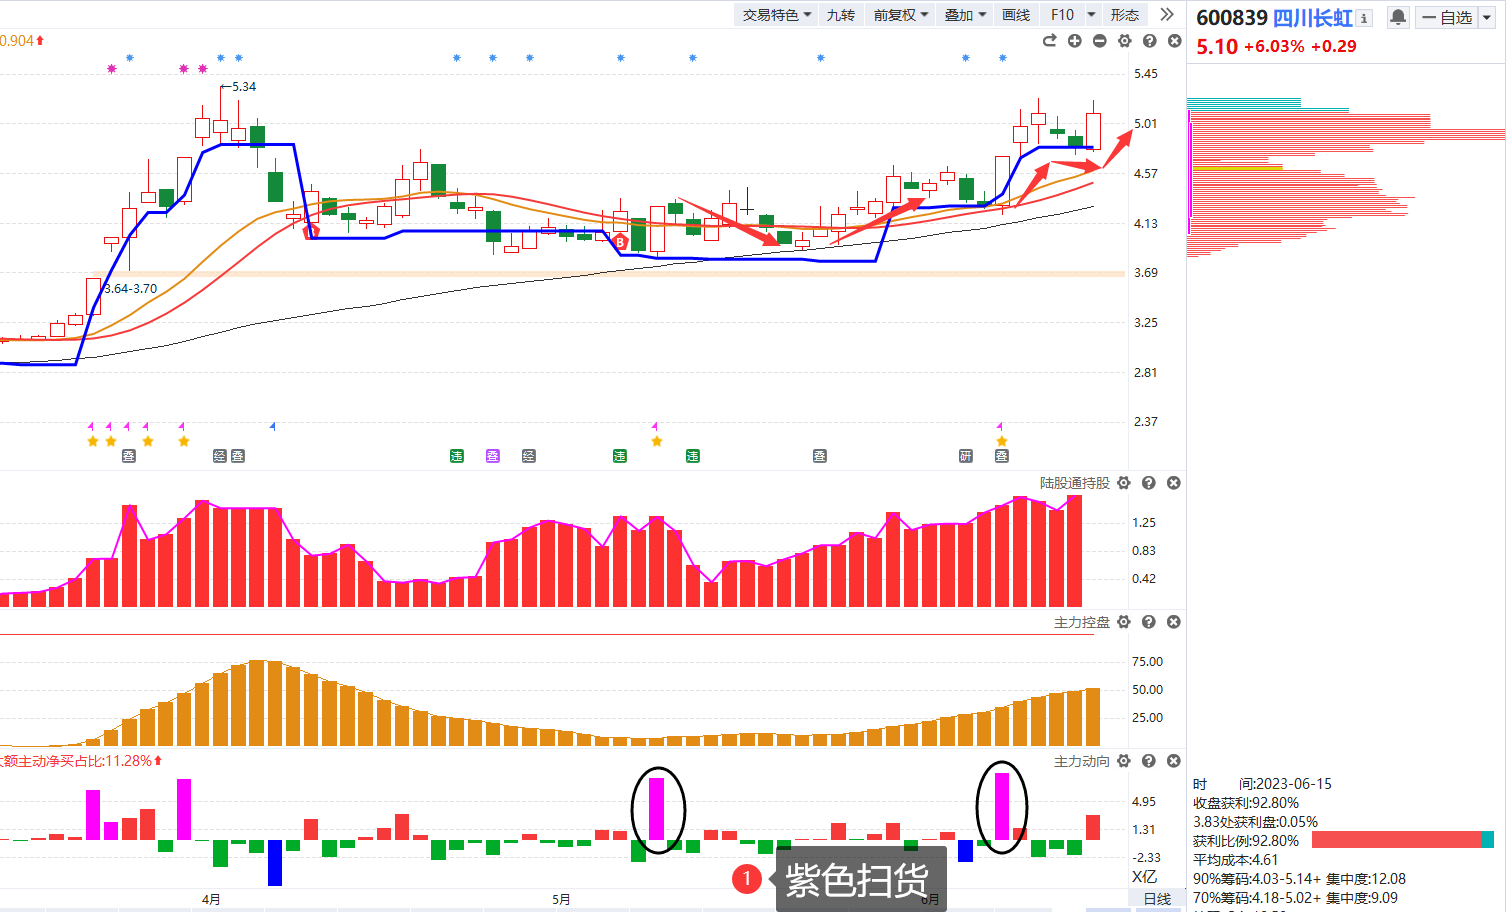This screenshot has height=912, width=1506.
Task: Toggle the 九转 indicator
Action: pyautogui.click(x=840, y=15)
